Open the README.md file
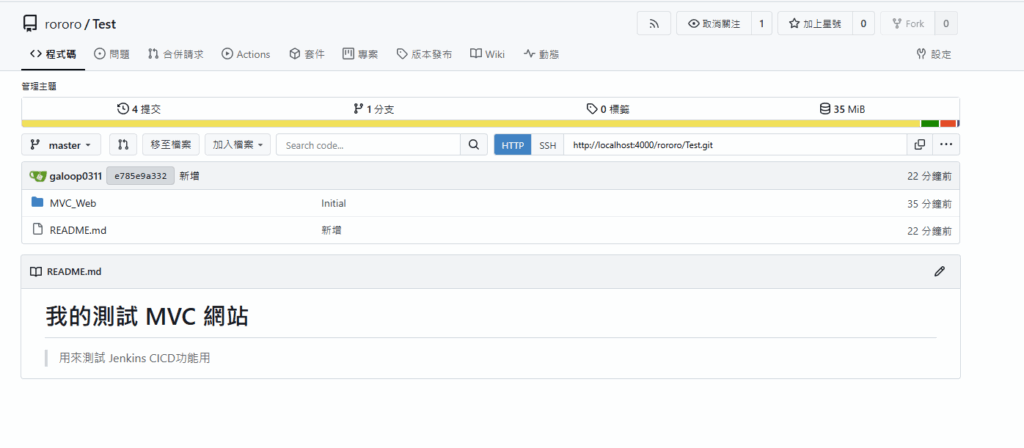 tap(78, 230)
